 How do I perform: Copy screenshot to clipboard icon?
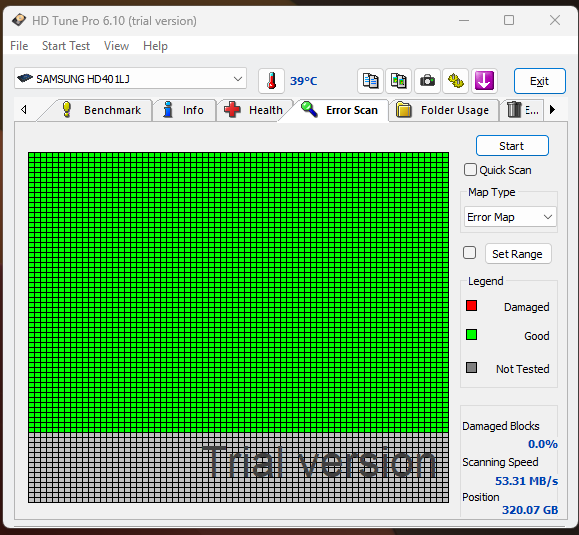click(x=399, y=81)
